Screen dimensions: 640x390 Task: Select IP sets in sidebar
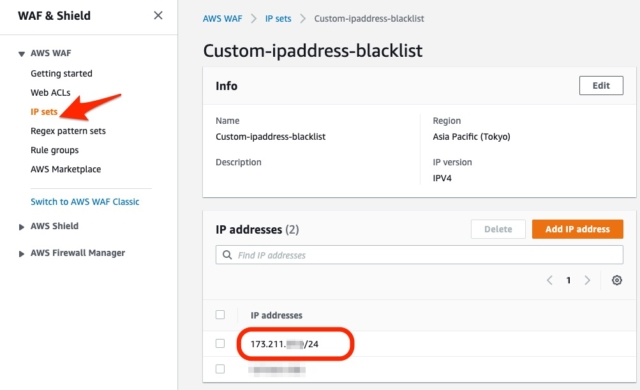coord(44,112)
